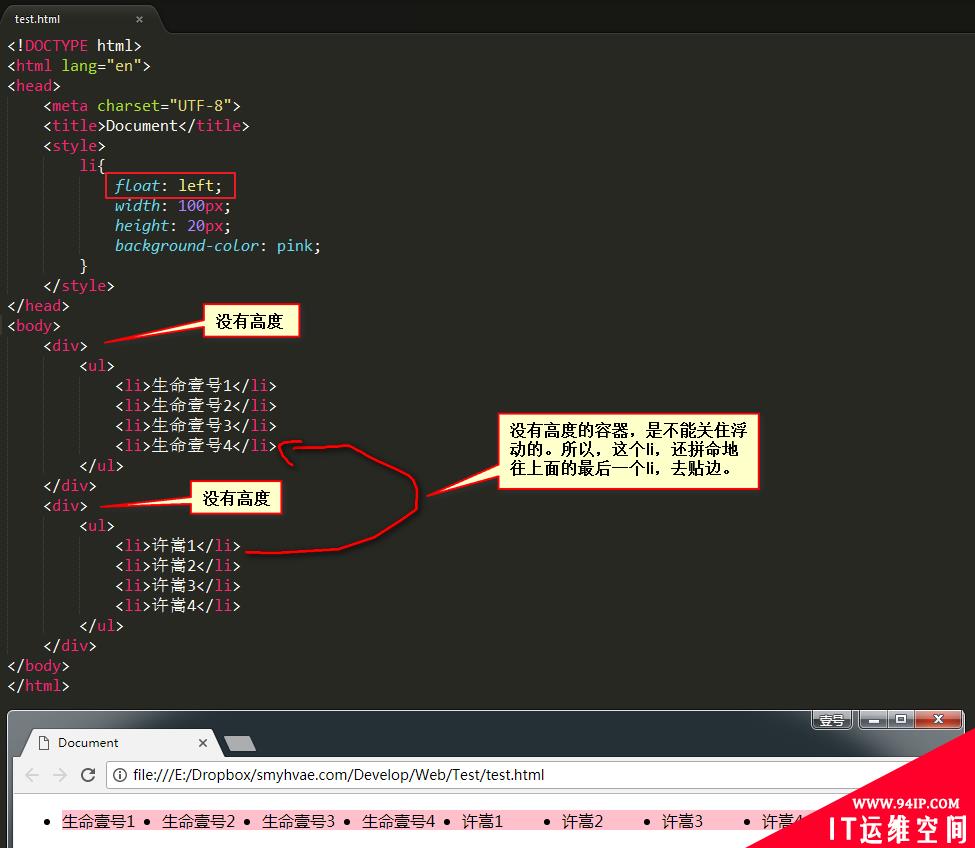The height and width of the screenshot is (848, 975).
Task: Click the float: left; declaration
Action: (x=168, y=185)
